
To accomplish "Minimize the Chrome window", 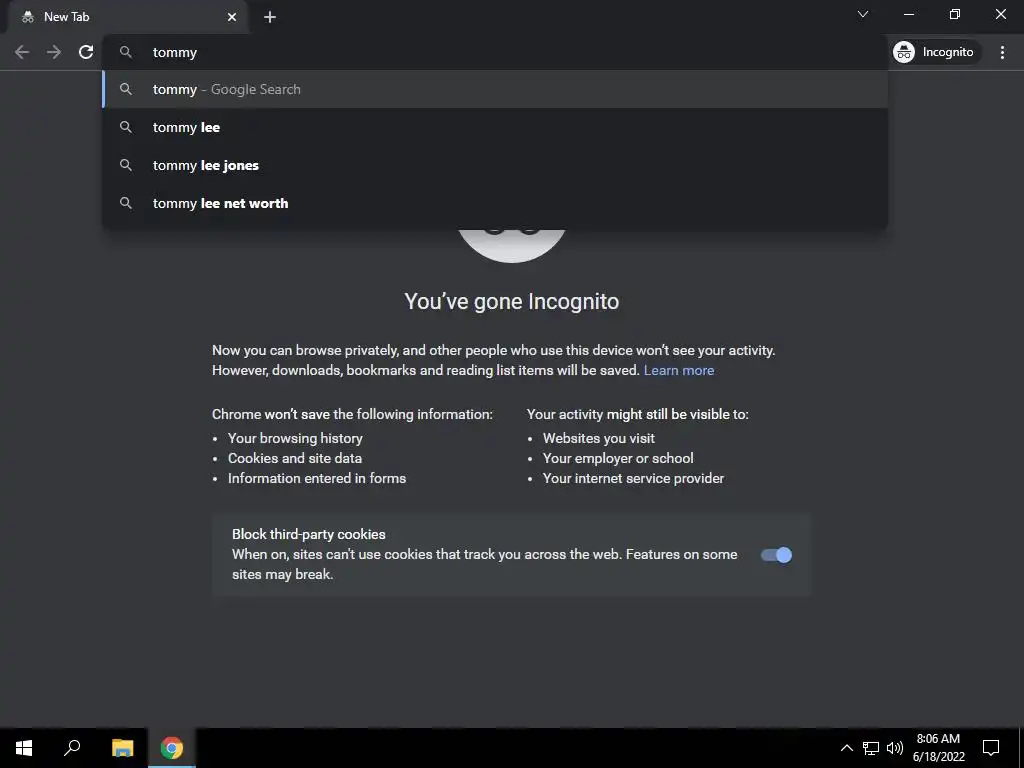I will 908,14.
